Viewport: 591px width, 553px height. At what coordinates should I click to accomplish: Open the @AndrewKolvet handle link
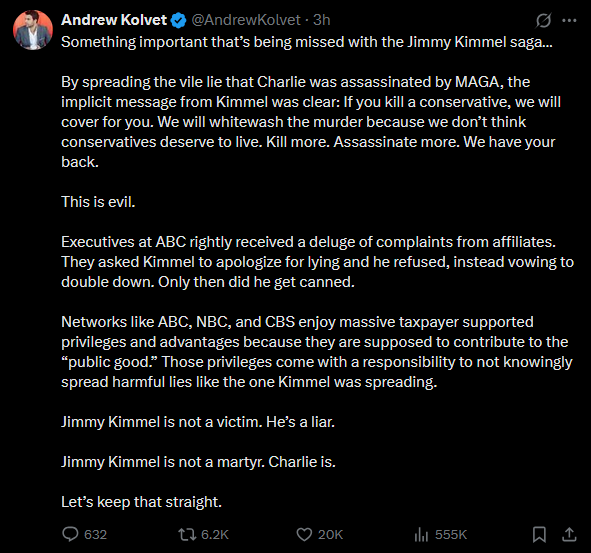tap(246, 20)
